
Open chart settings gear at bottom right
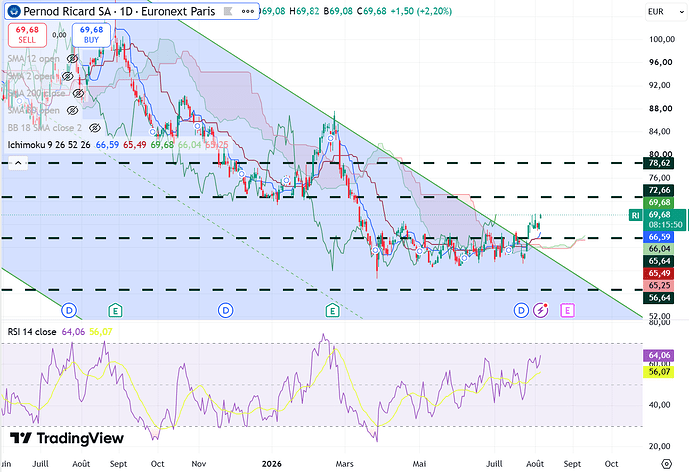pyautogui.click(x=667, y=464)
